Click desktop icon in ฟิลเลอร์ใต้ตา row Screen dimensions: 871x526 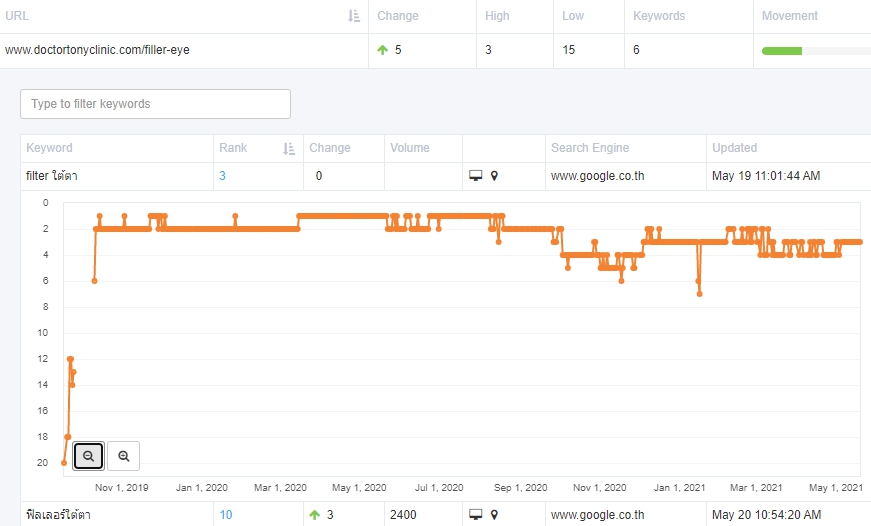coord(475,514)
